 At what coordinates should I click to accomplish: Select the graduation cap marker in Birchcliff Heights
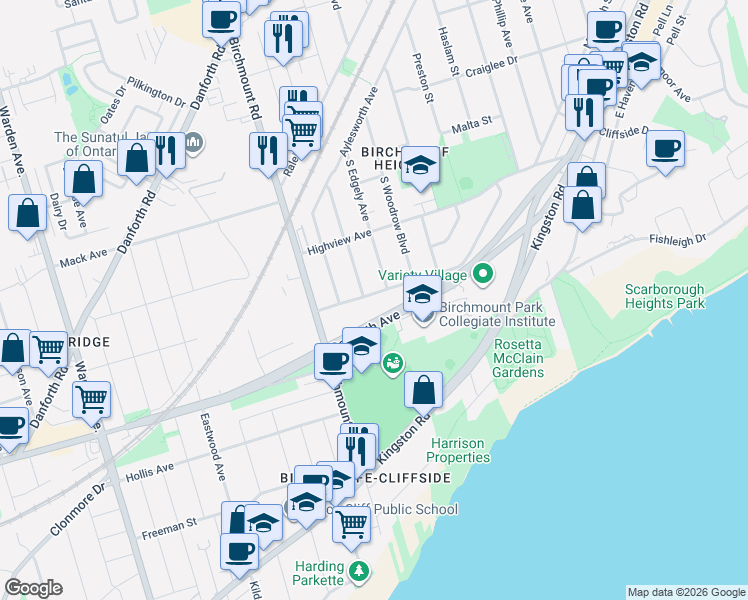coord(420,166)
